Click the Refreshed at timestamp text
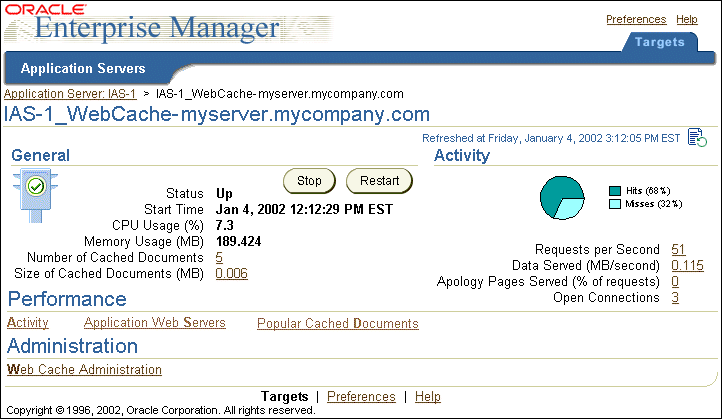The width and height of the screenshot is (722, 419). [x=551, y=138]
